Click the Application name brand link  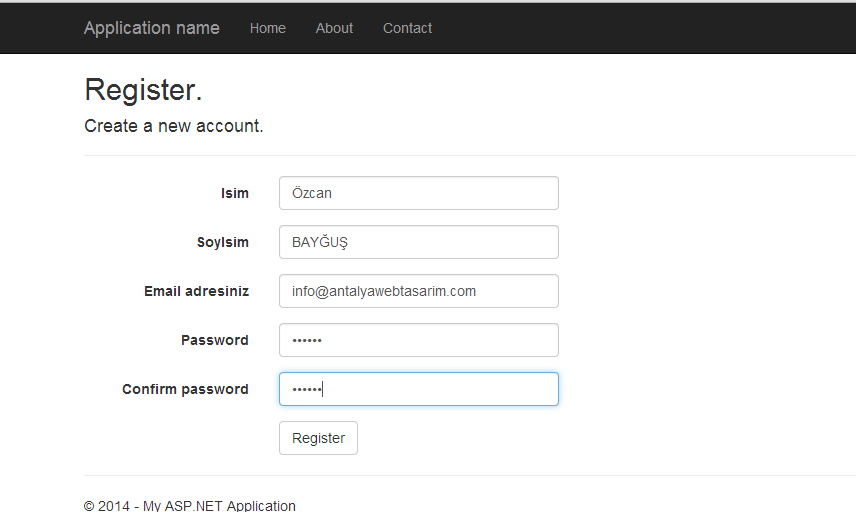pyautogui.click(x=151, y=28)
